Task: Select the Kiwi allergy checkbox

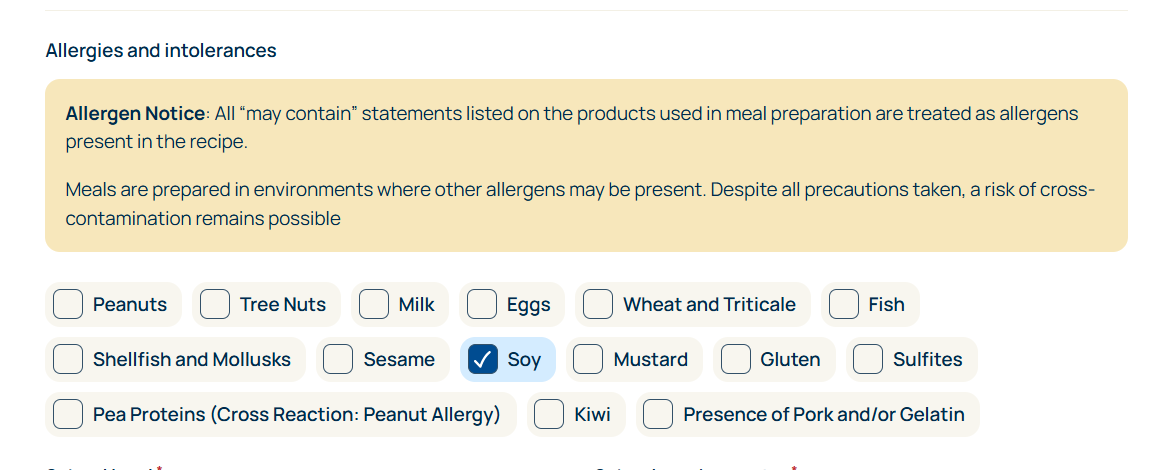Action: pos(549,414)
